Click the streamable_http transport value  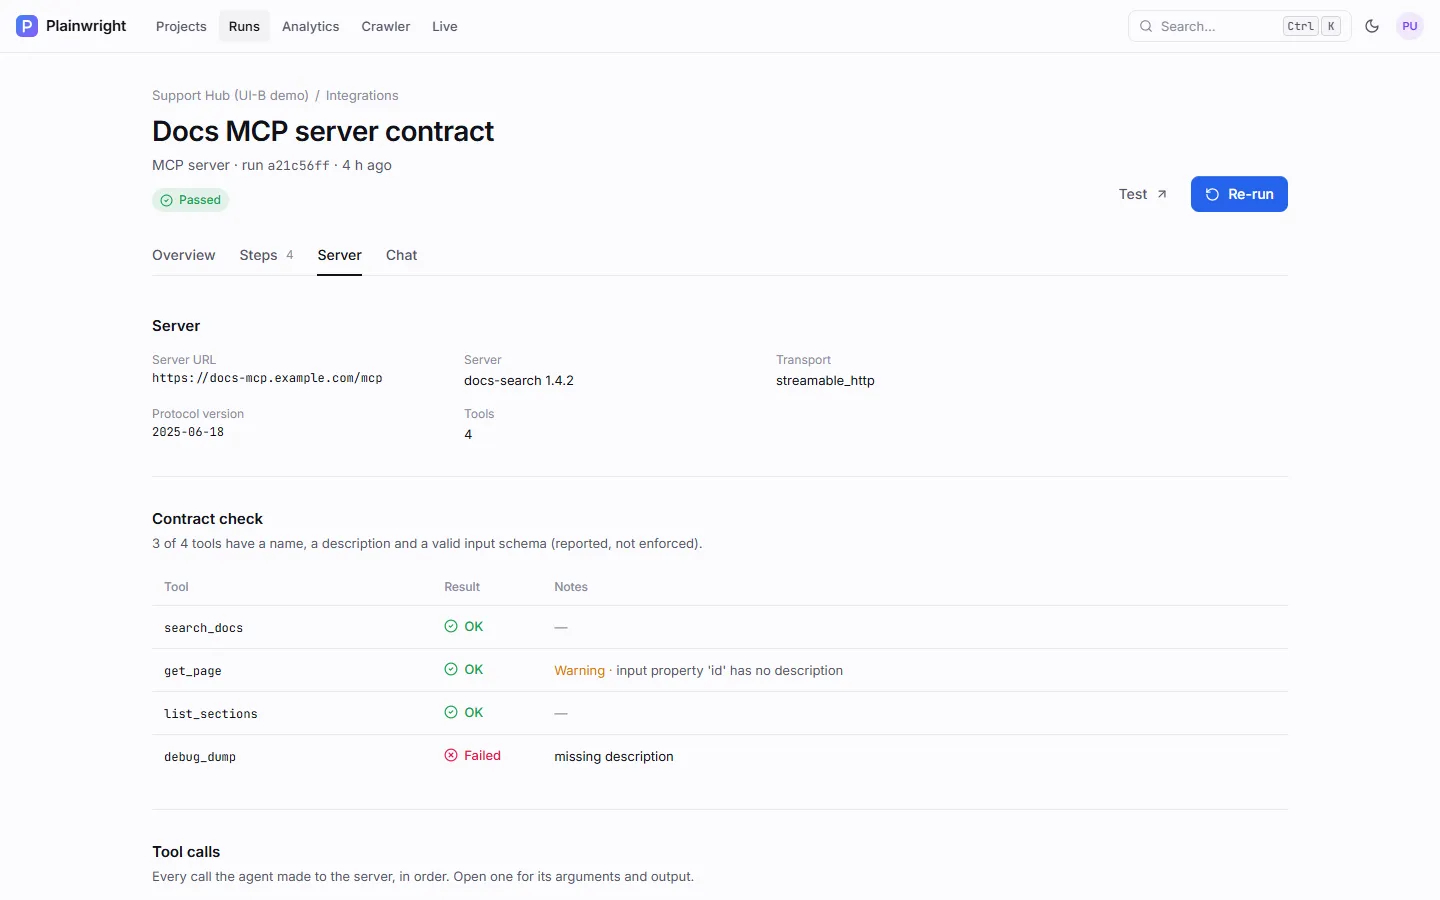825,380
